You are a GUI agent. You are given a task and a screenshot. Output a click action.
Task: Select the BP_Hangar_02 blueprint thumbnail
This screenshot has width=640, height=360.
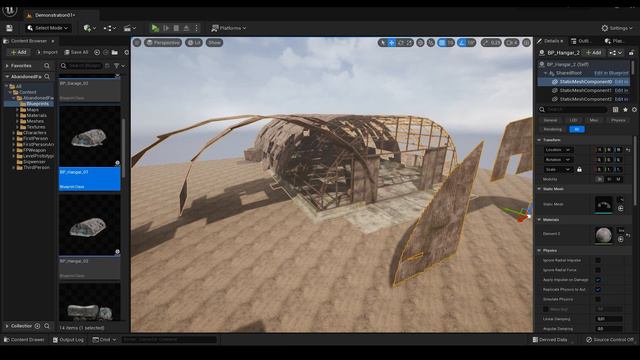89,225
